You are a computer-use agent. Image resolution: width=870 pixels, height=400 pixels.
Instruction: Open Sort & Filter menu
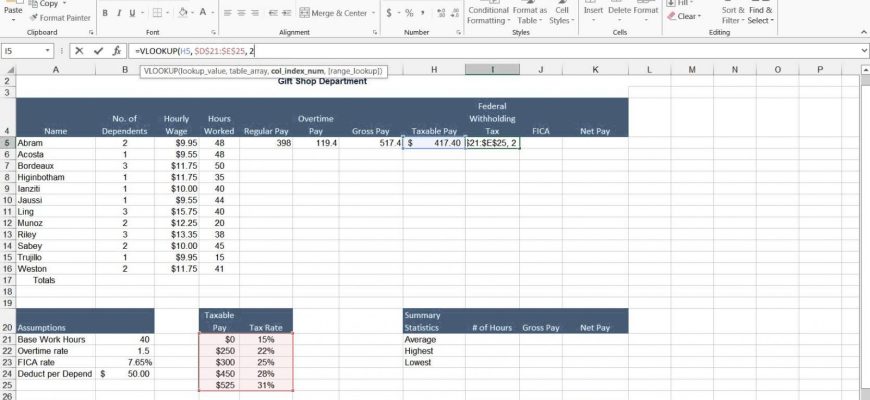coord(732,14)
